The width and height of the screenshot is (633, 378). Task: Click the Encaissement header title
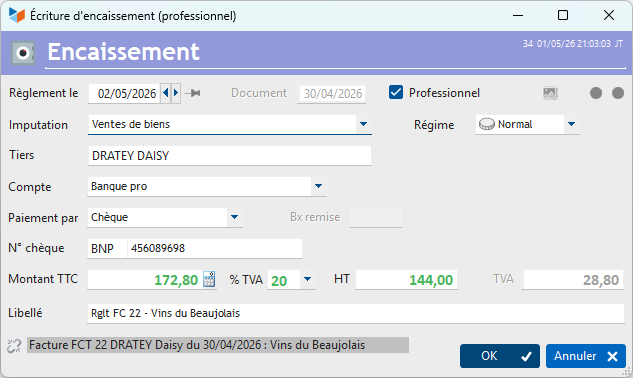(x=124, y=52)
